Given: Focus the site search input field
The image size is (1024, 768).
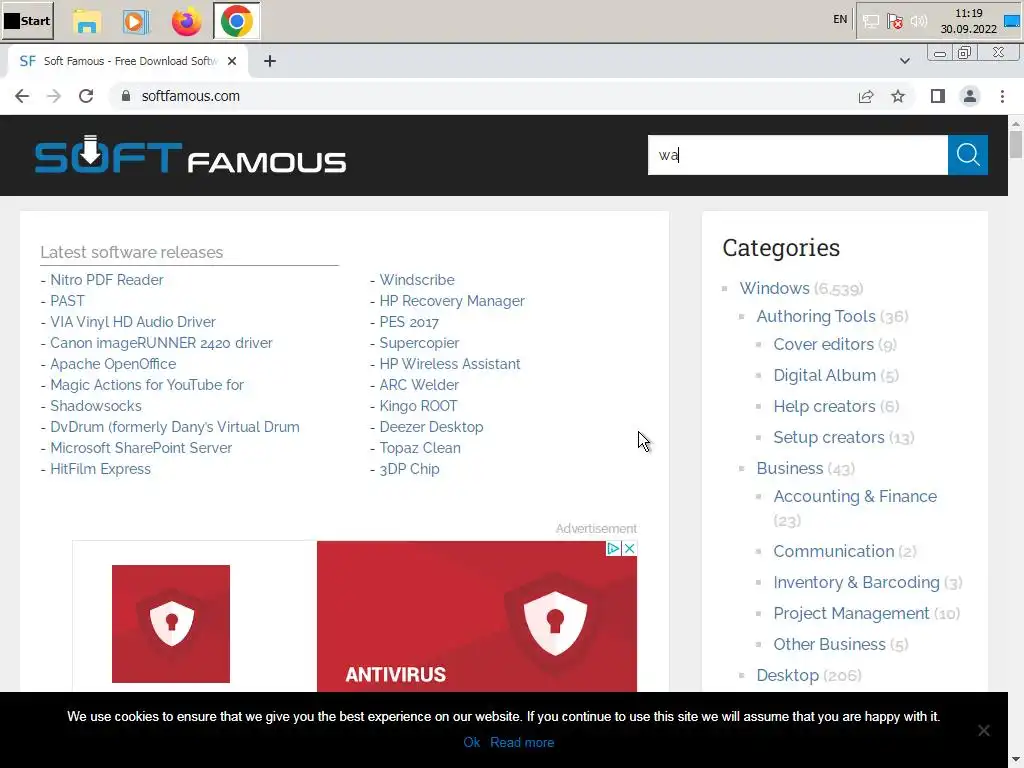Looking at the screenshot, I should click(x=797, y=155).
